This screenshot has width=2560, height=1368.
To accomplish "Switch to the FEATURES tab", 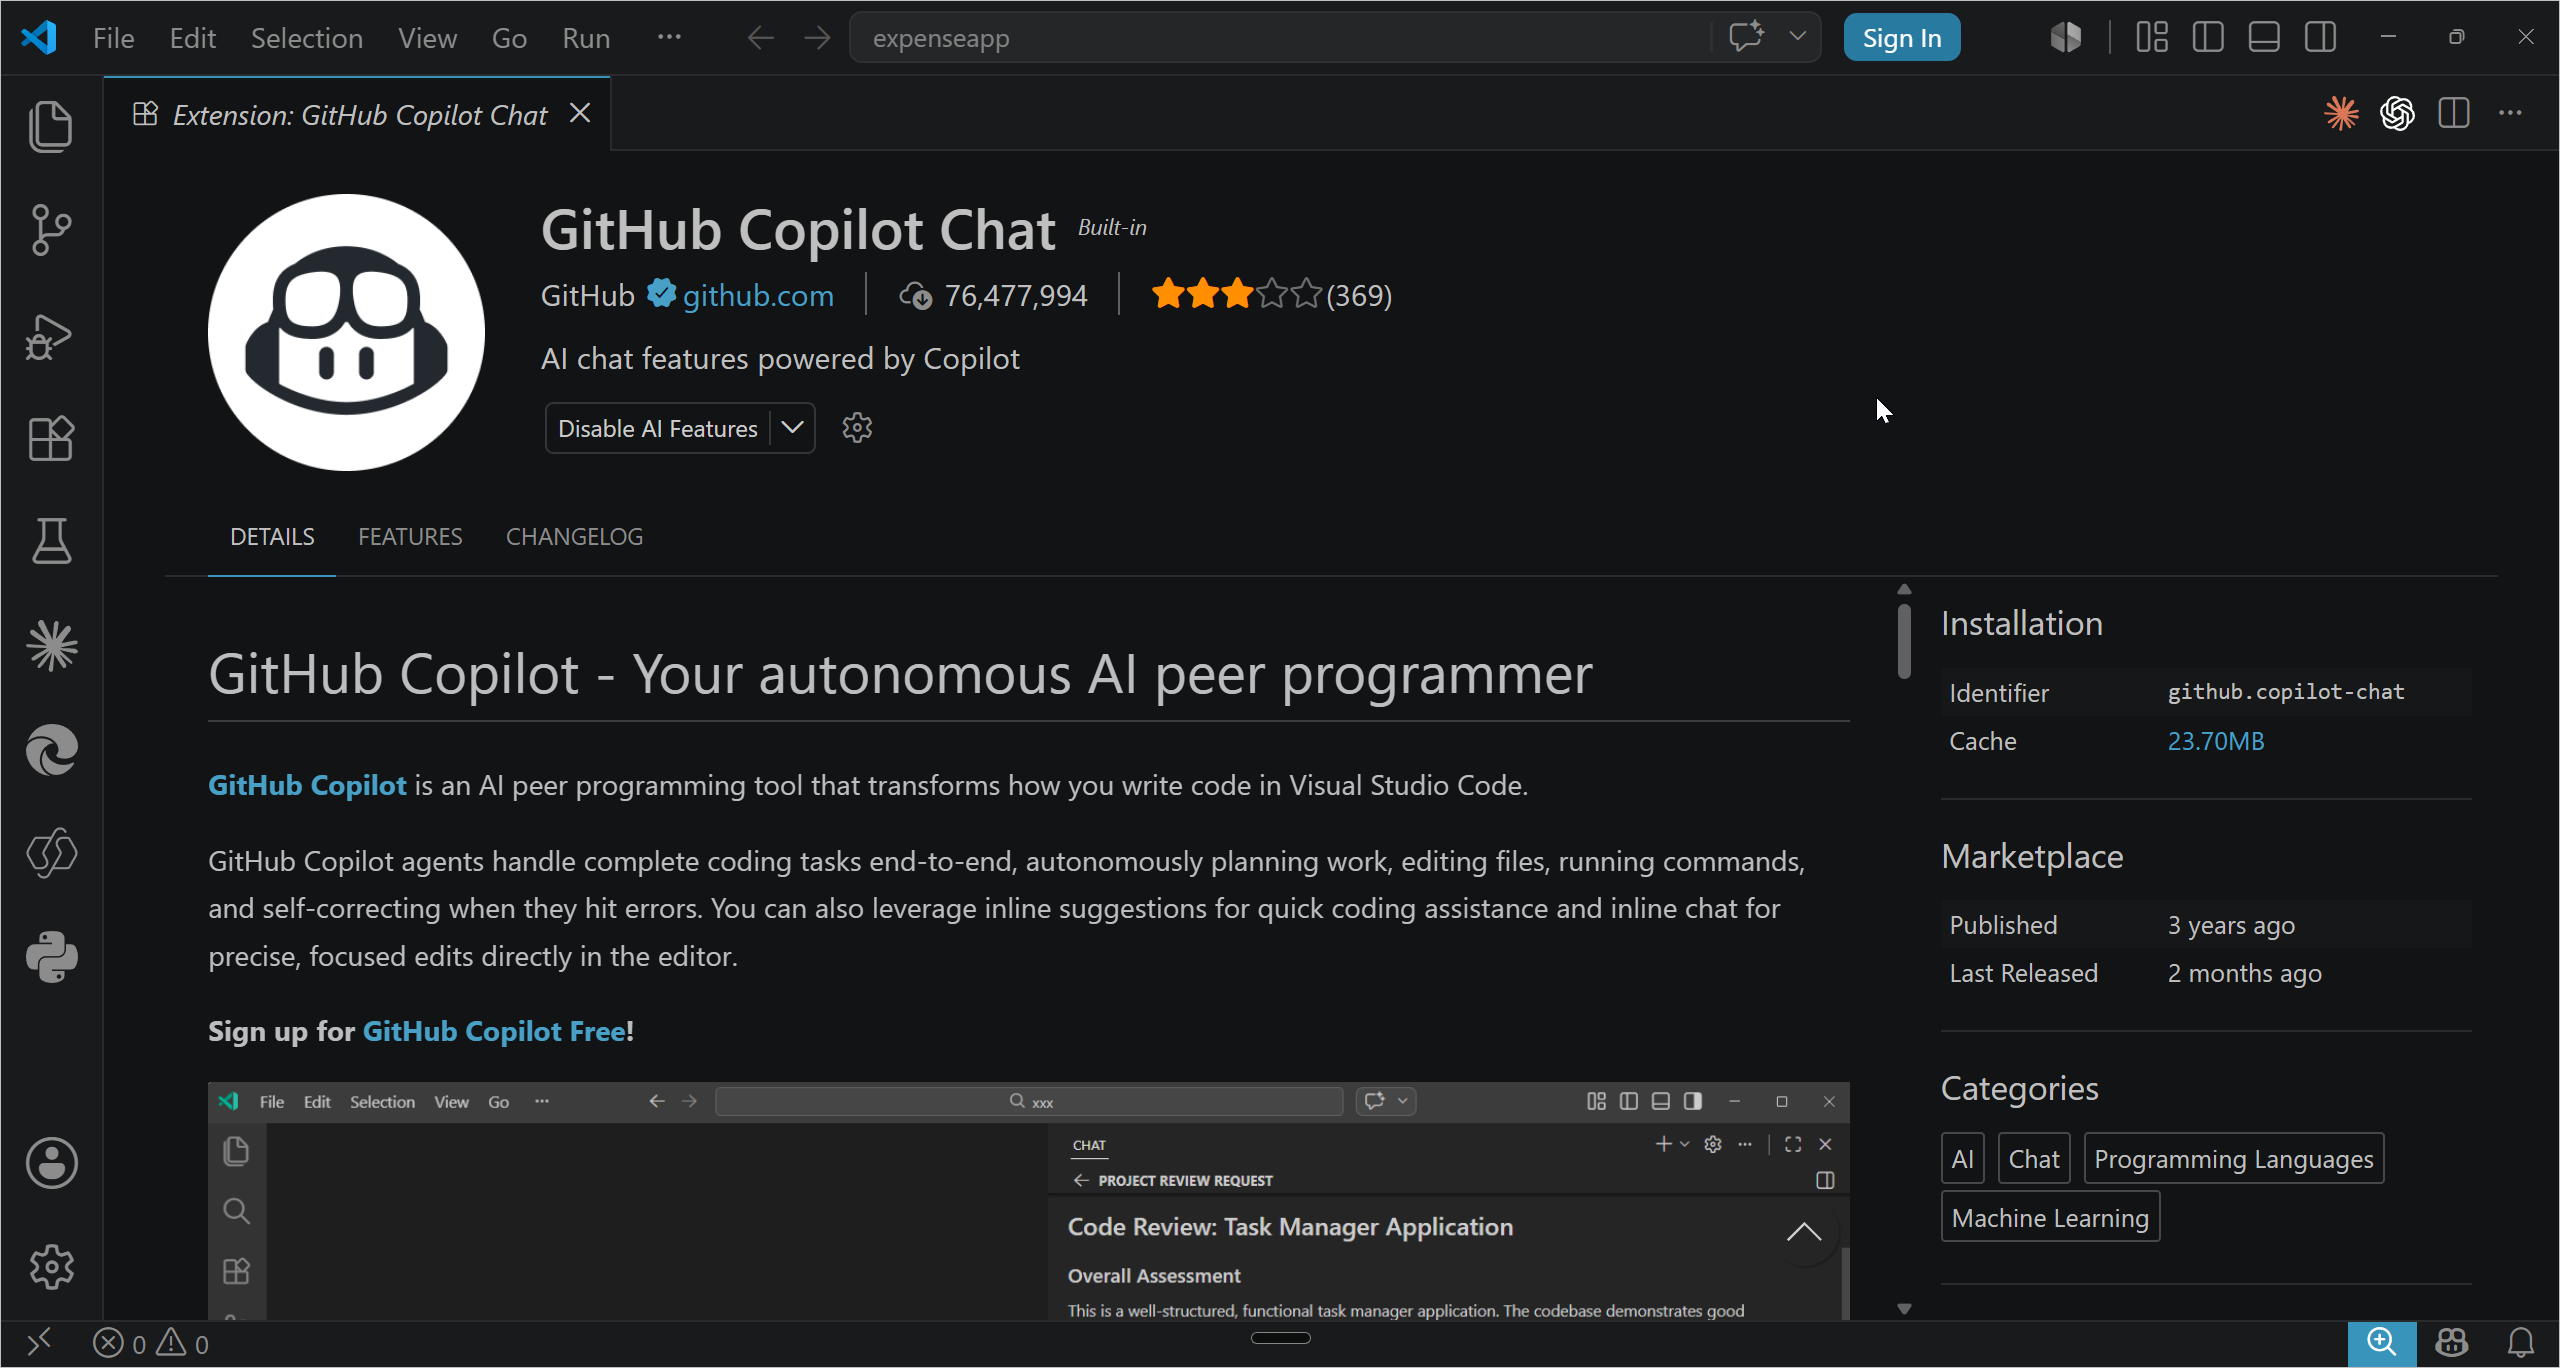I will pos(410,537).
